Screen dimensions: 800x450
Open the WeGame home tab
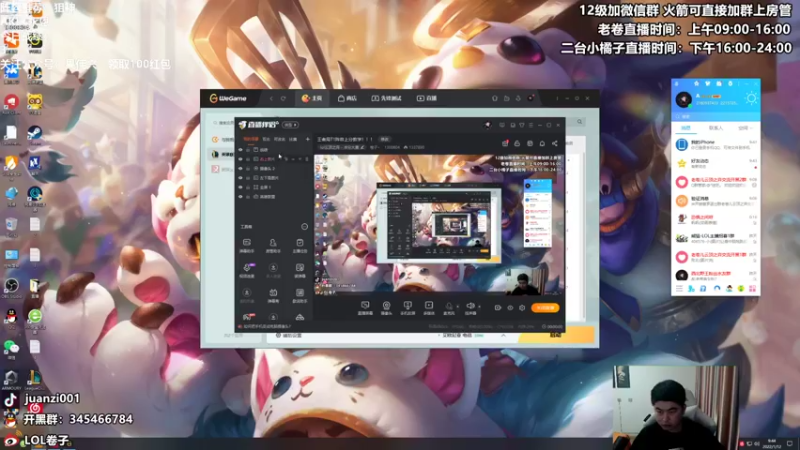coord(312,98)
